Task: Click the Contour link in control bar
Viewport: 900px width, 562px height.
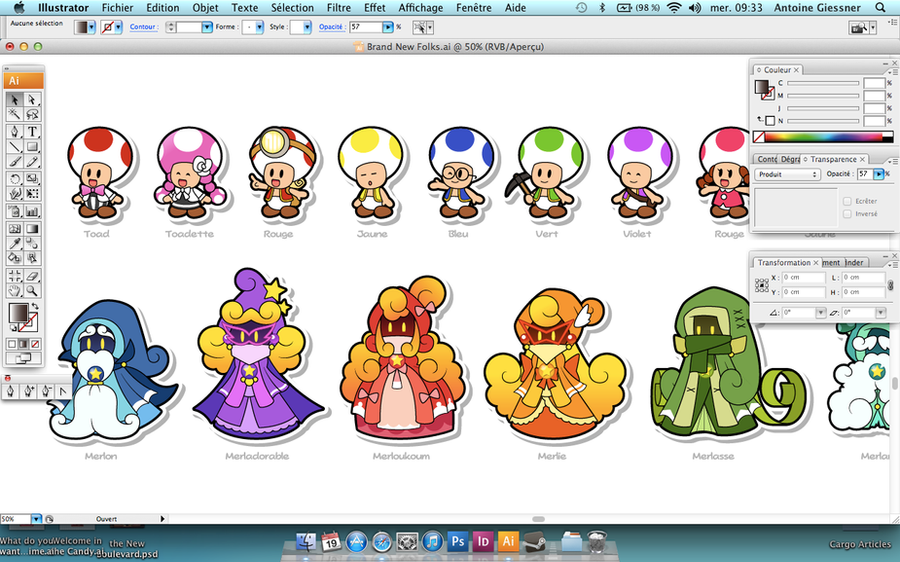Action: pos(143,27)
